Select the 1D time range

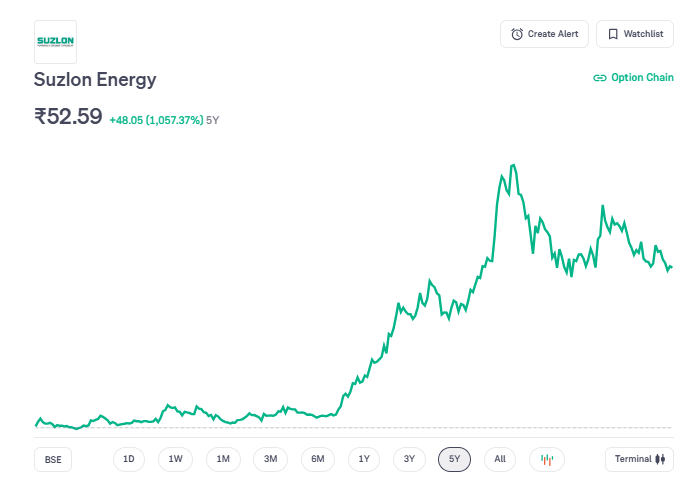129,459
